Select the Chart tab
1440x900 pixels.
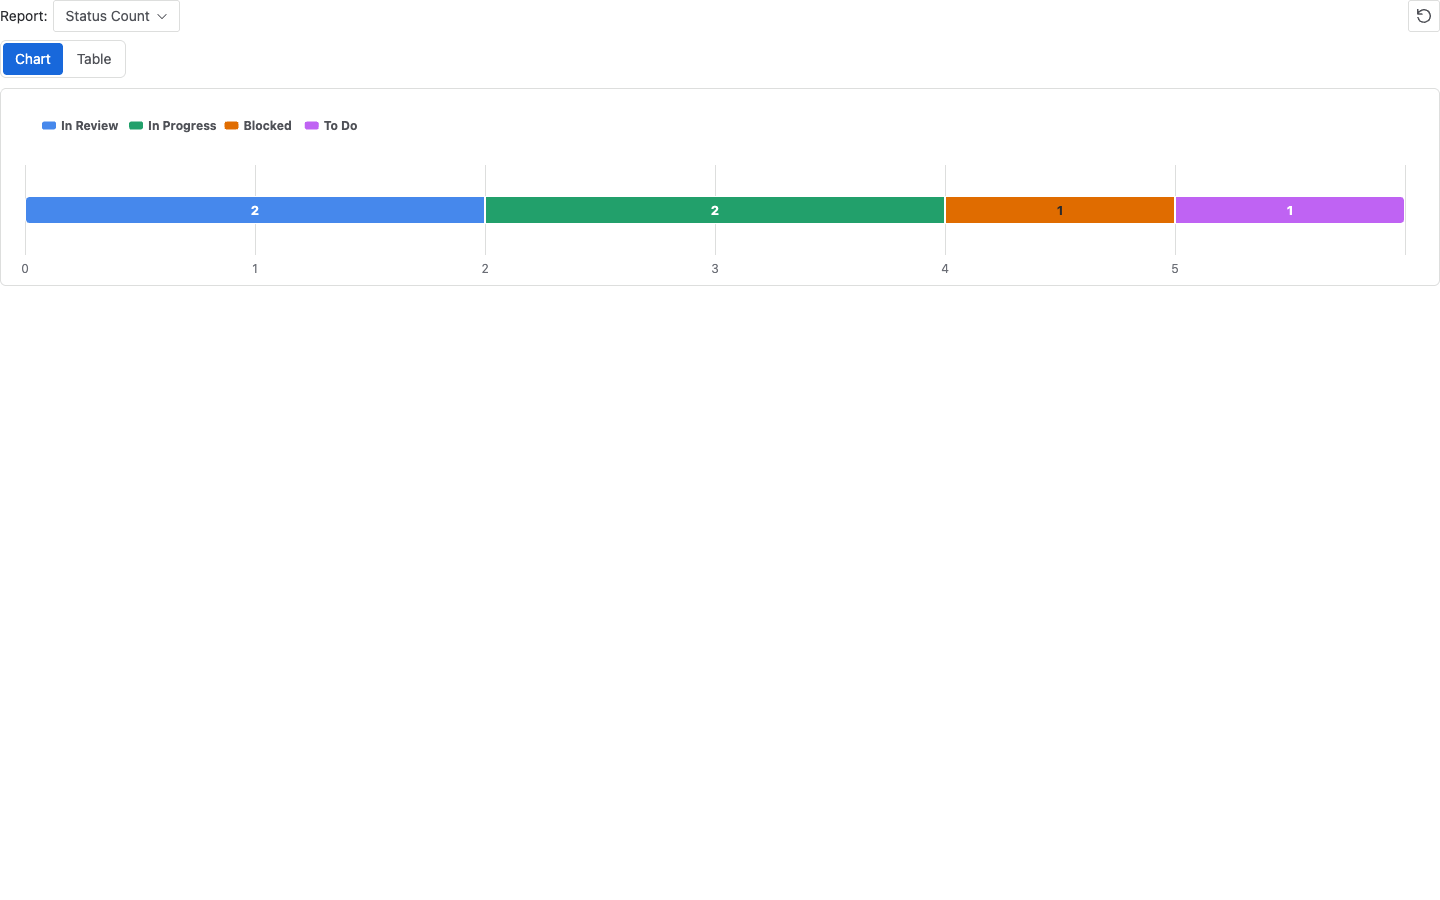[x=33, y=59]
